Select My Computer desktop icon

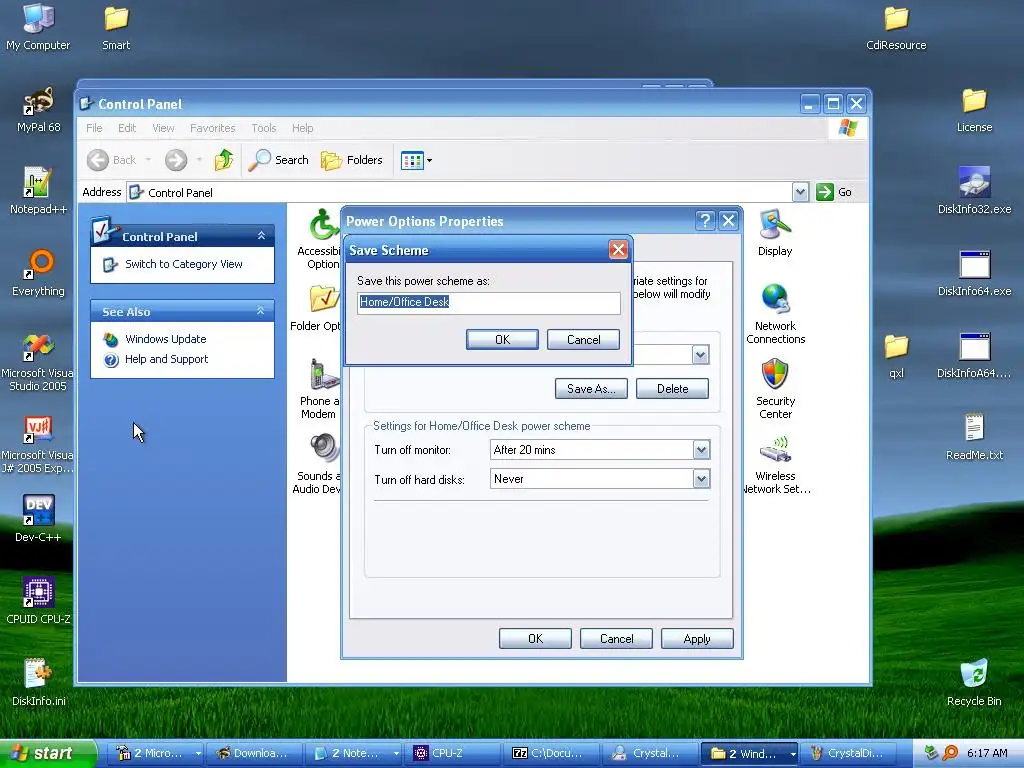pos(38,27)
